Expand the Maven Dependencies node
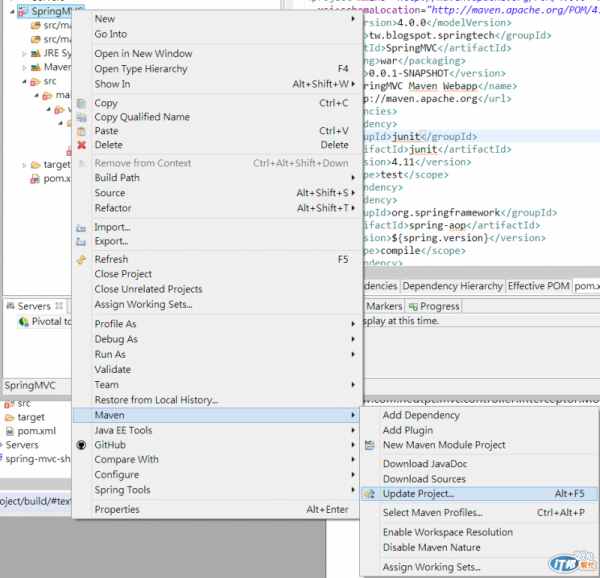Screen dimensions: 600x578 [x=24, y=68]
